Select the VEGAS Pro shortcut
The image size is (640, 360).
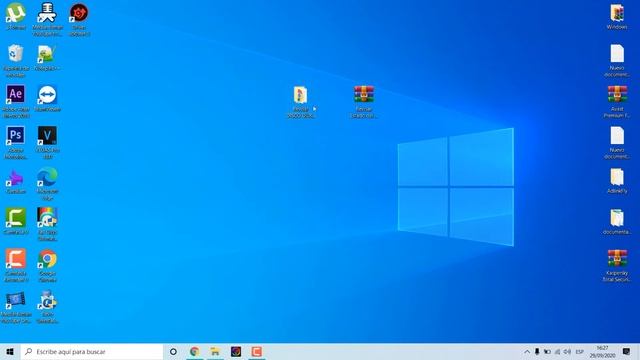click(47, 142)
